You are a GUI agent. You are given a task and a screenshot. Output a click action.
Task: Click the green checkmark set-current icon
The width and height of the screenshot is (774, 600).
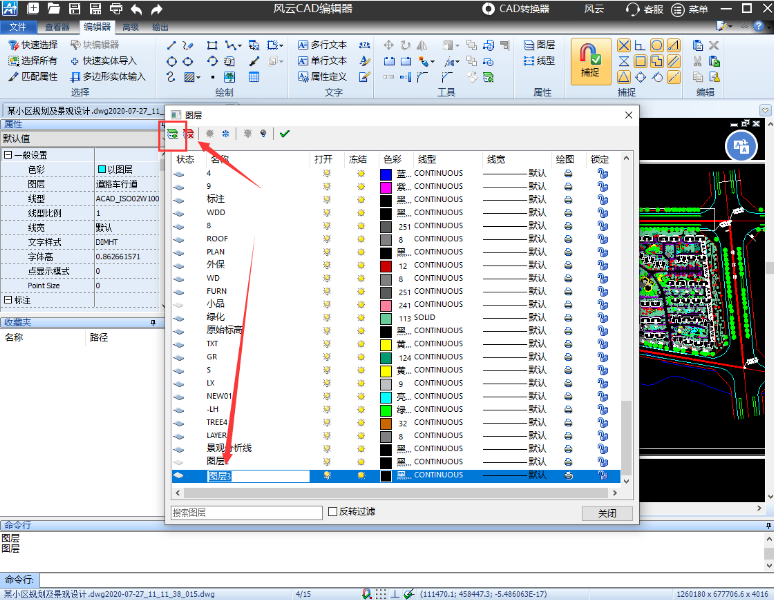pos(285,133)
